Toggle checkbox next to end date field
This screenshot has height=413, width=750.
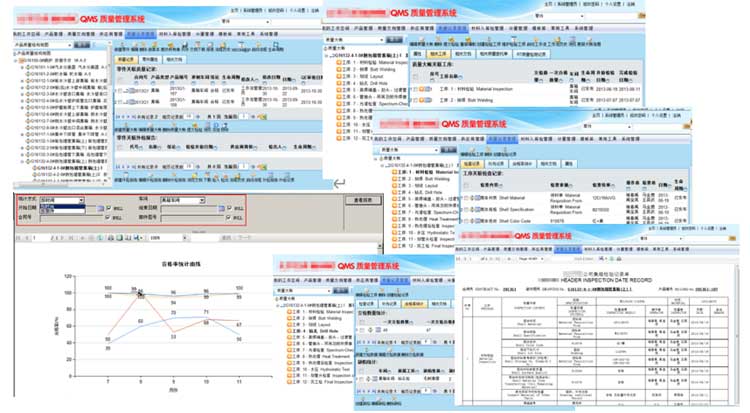tap(230, 209)
